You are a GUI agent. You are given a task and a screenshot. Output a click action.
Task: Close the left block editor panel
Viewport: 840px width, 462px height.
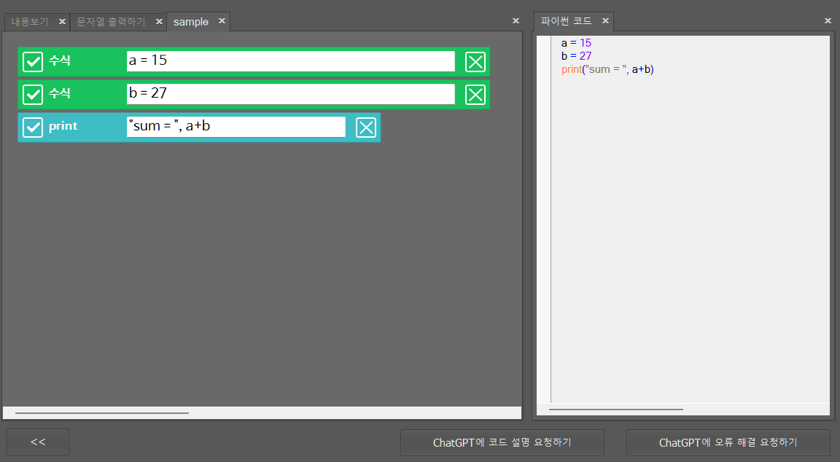pyautogui.click(x=516, y=21)
